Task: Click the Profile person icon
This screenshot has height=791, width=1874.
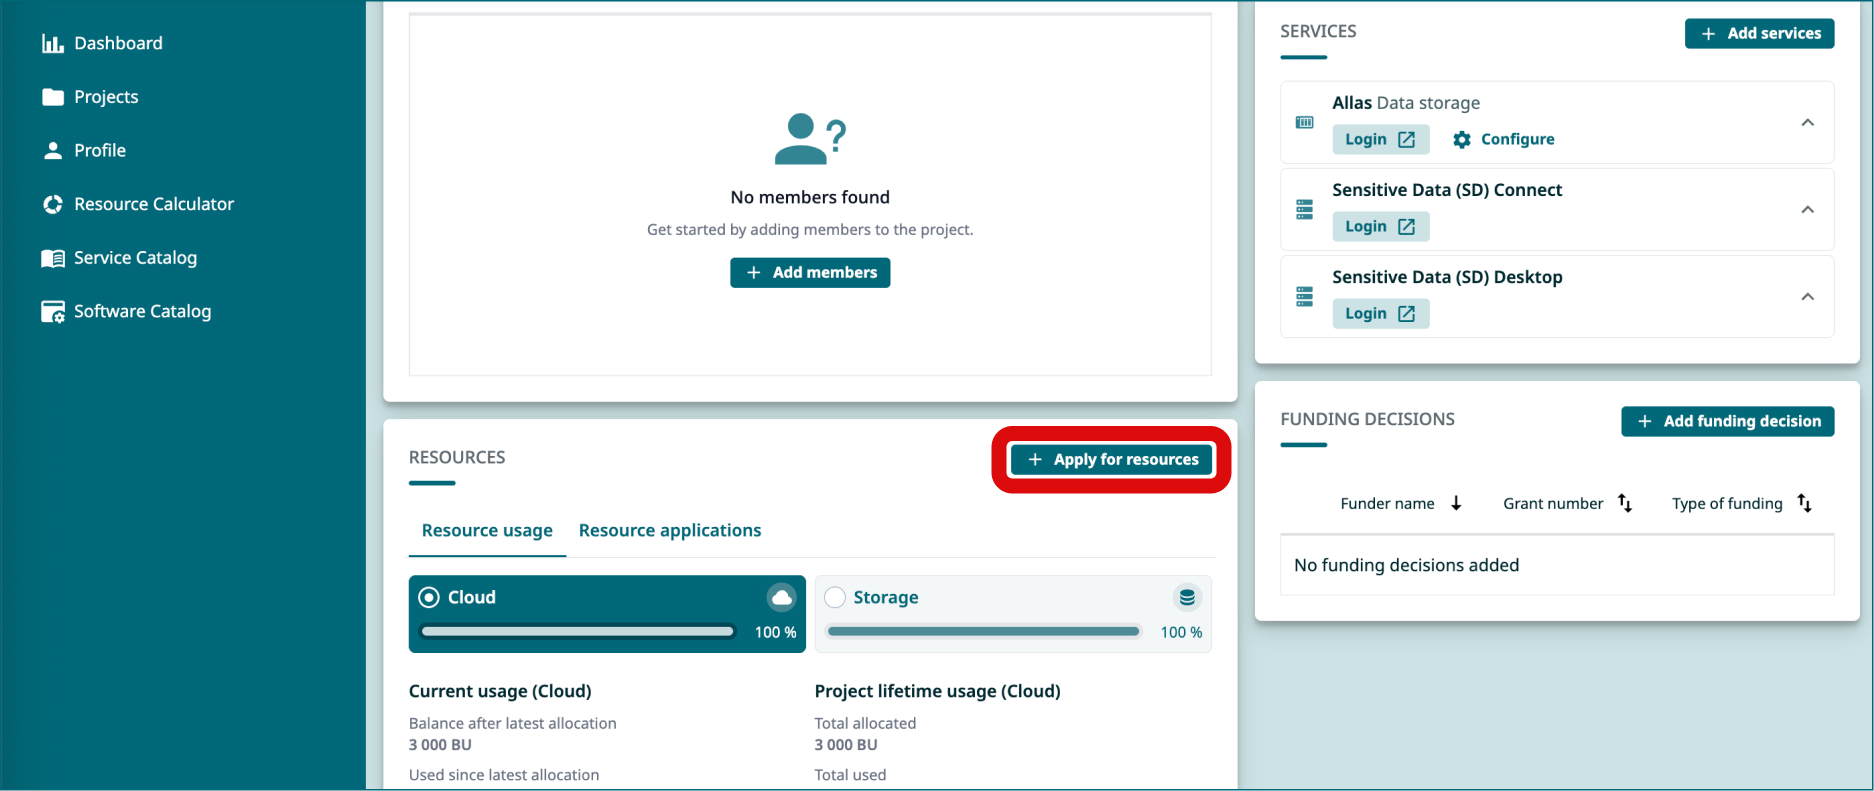Action: 53,150
